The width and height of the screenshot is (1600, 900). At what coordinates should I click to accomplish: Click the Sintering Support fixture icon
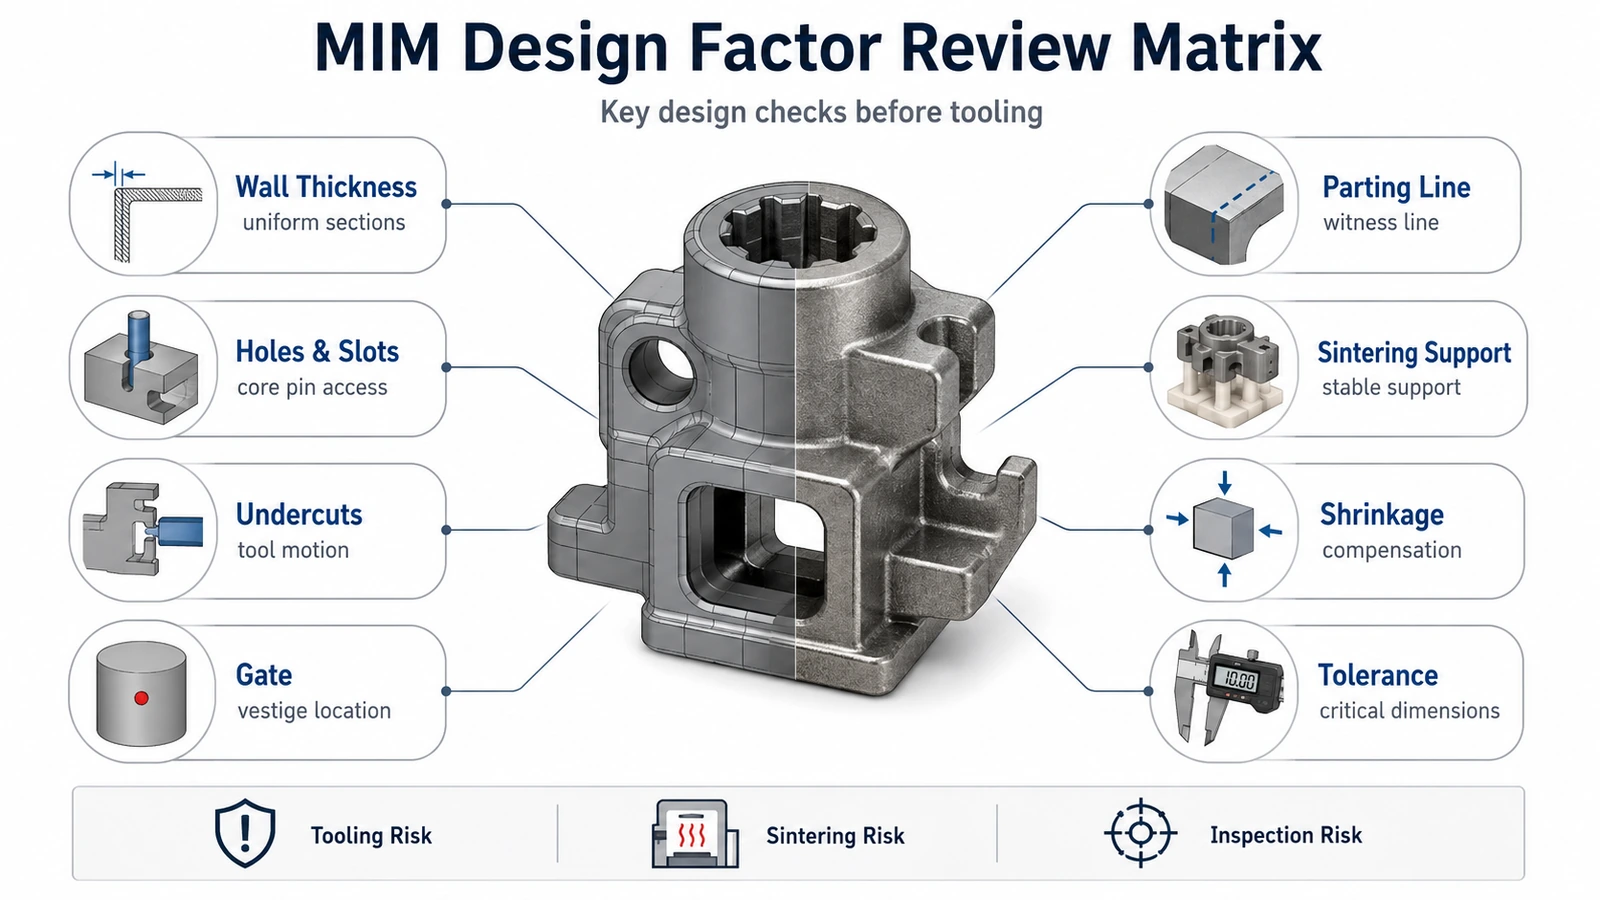pos(1225,368)
